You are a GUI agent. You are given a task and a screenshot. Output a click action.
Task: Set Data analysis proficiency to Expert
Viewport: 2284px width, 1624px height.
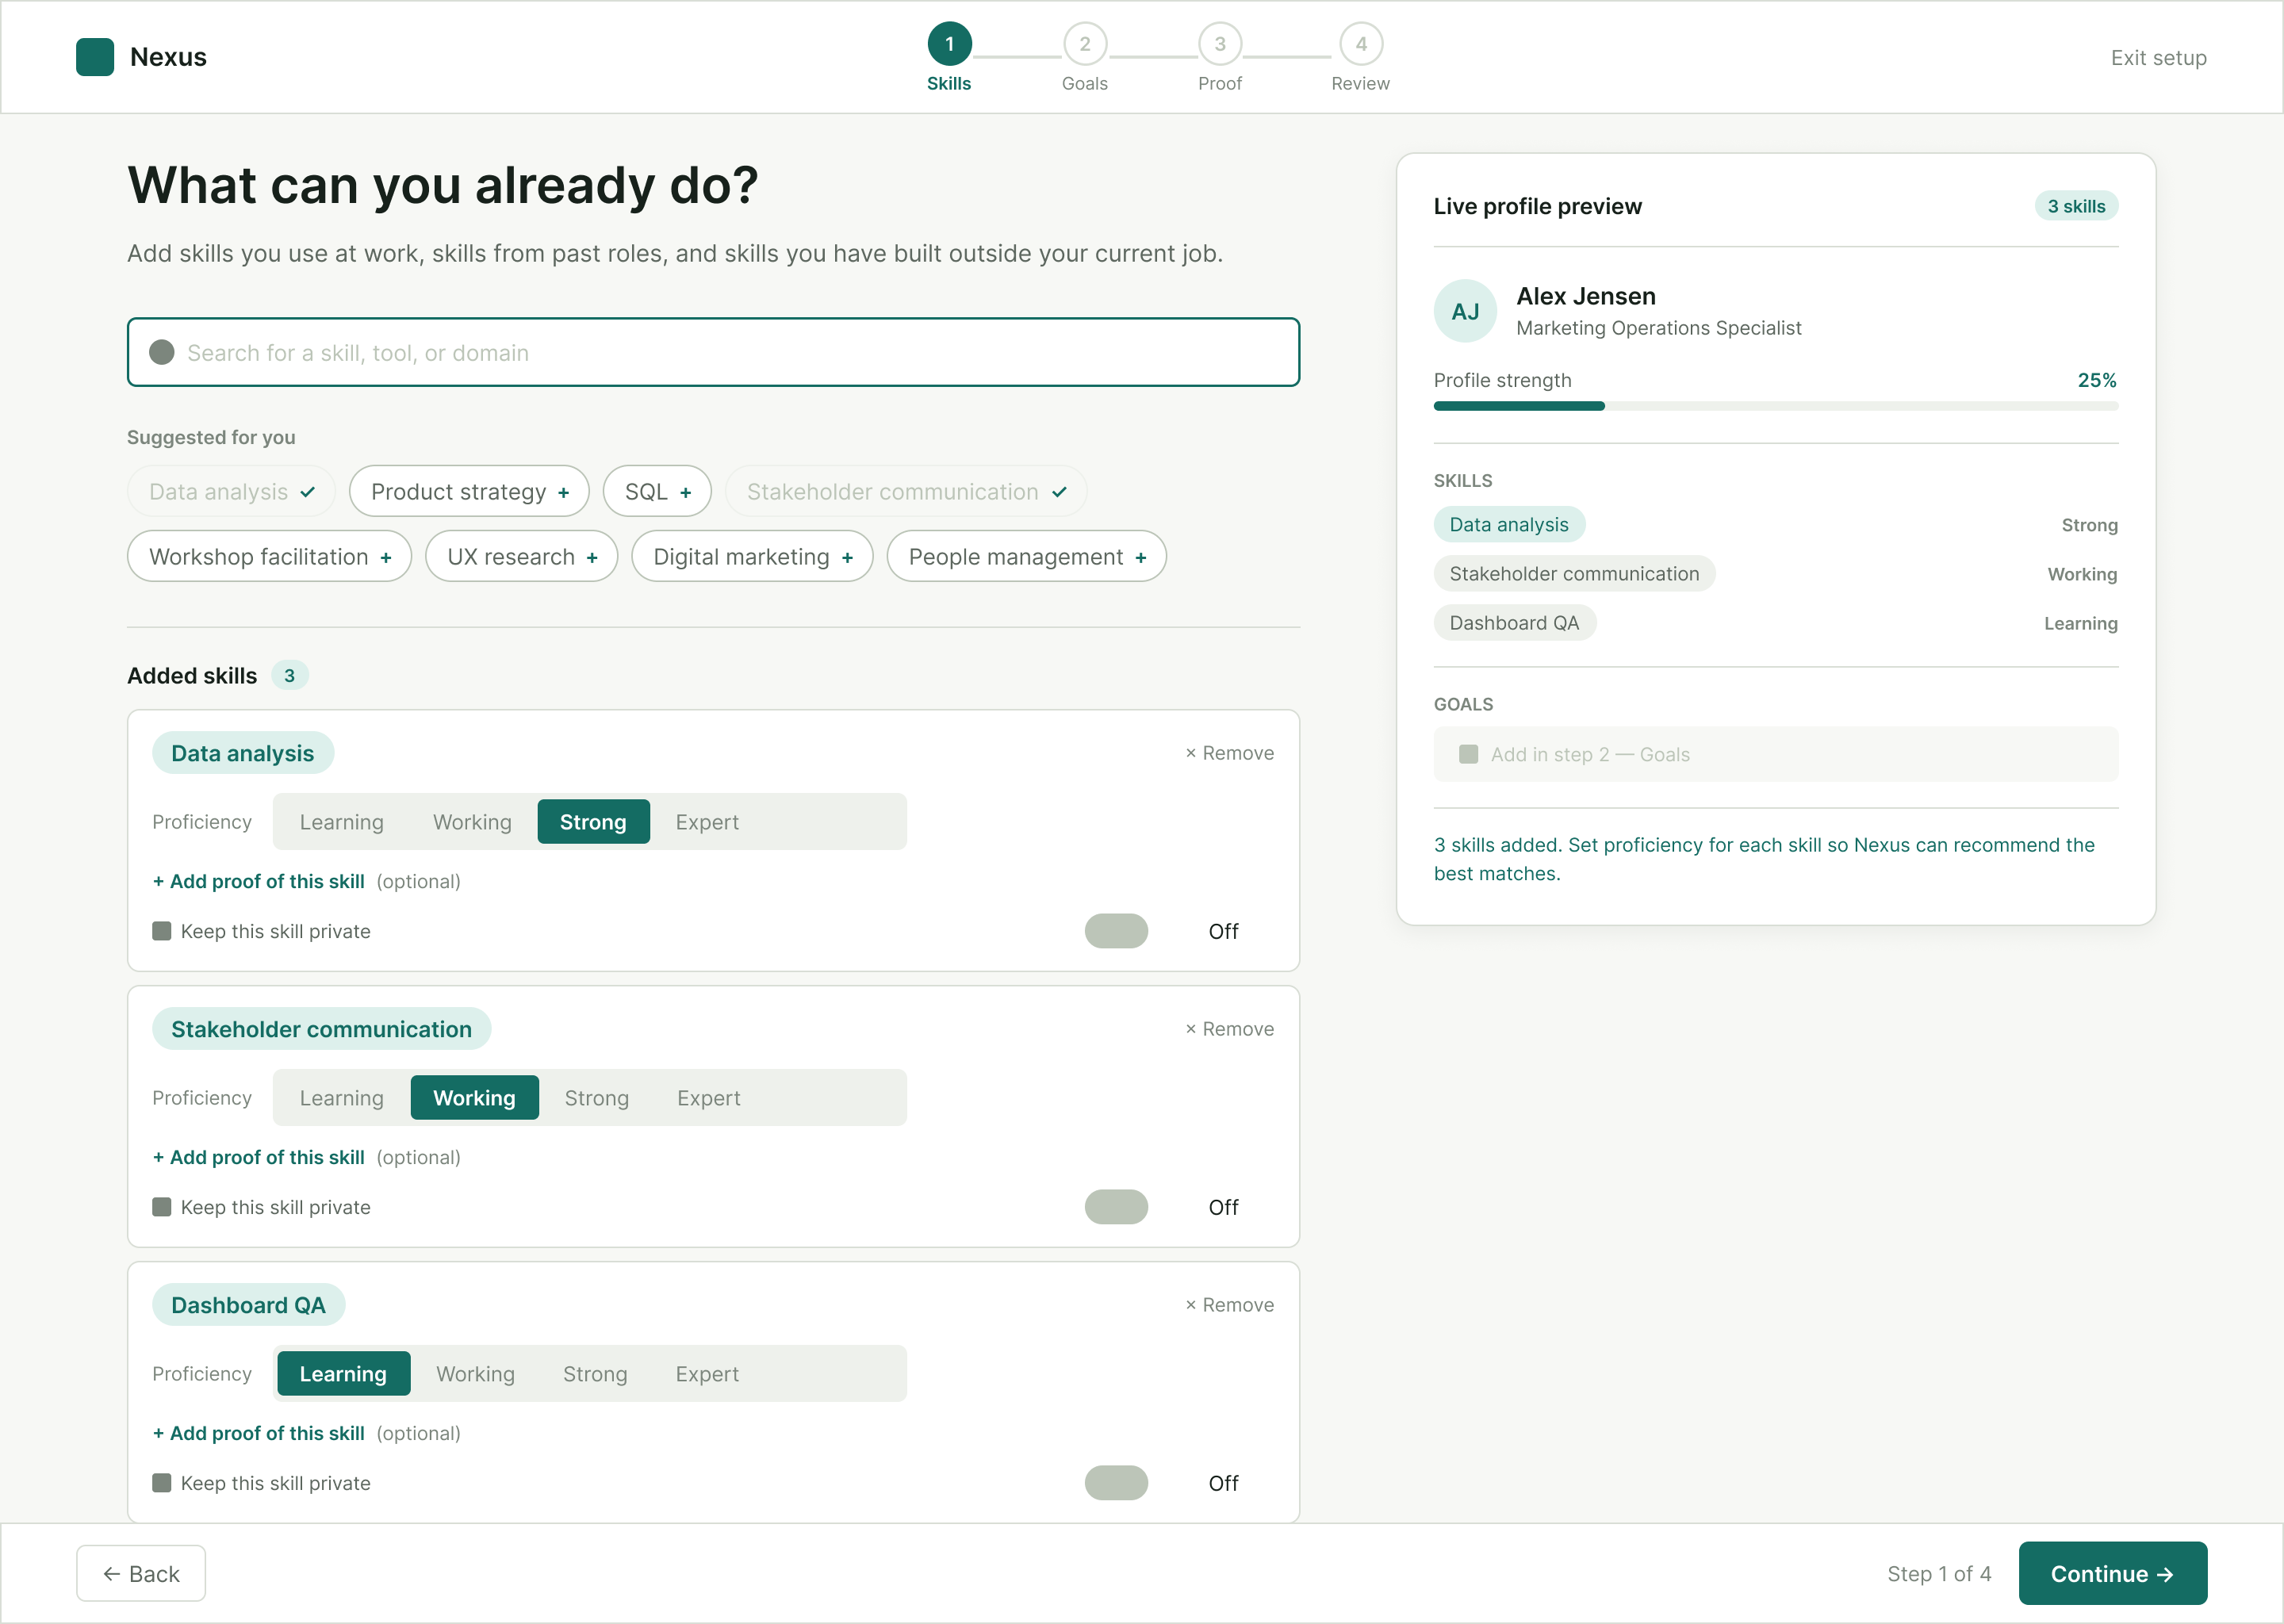coord(707,822)
